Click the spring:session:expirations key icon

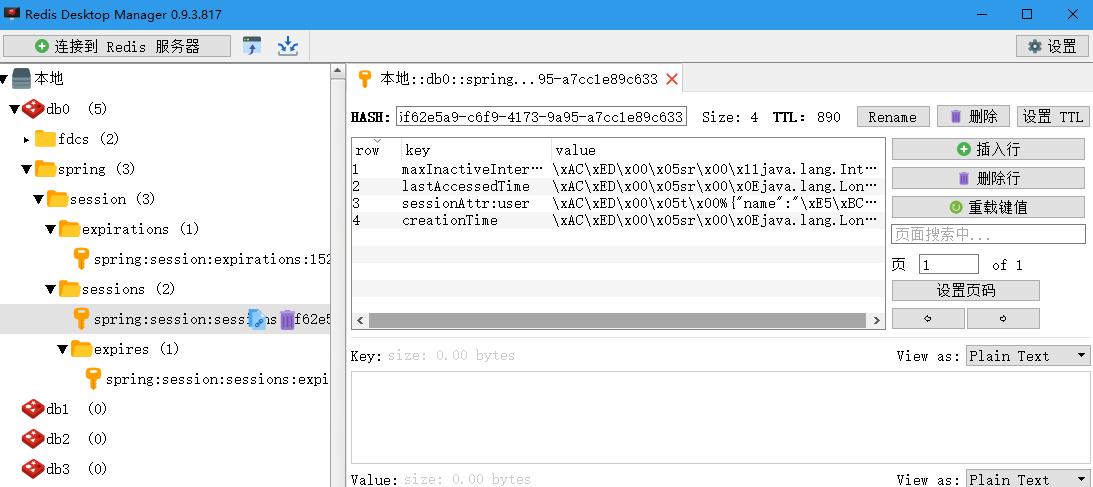pyautogui.click(x=82, y=259)
